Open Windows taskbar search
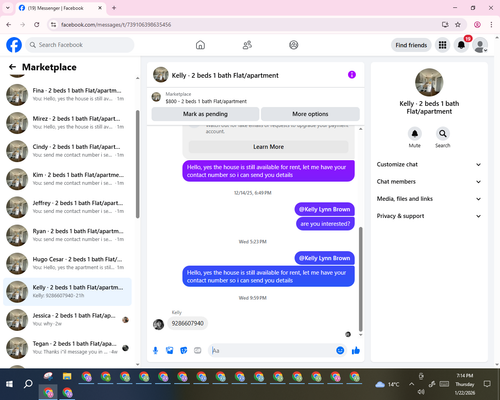 tap(28, 384)
